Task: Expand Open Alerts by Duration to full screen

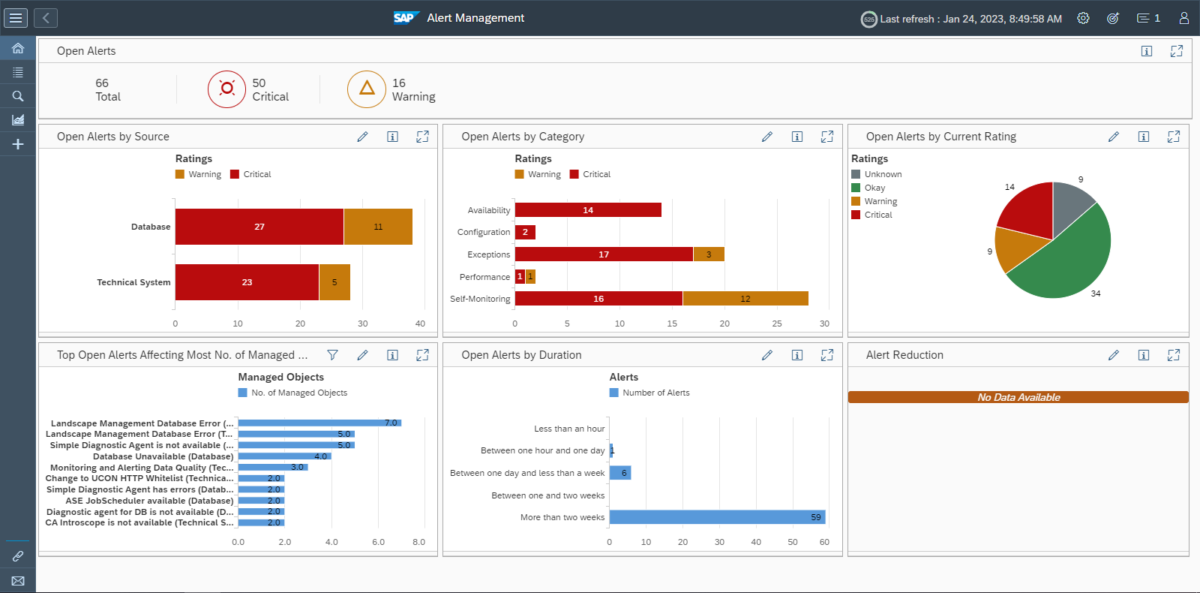Action: pyautogui.click(x=827, y=354)
